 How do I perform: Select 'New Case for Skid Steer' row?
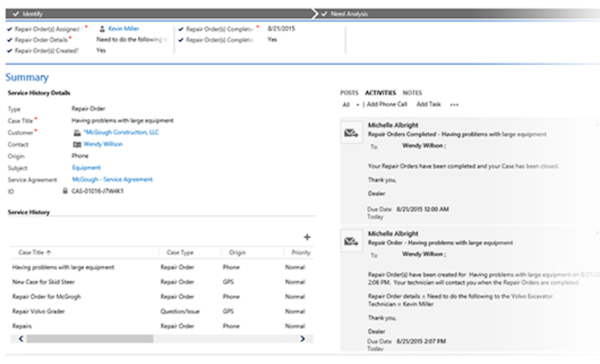point(161,282)
